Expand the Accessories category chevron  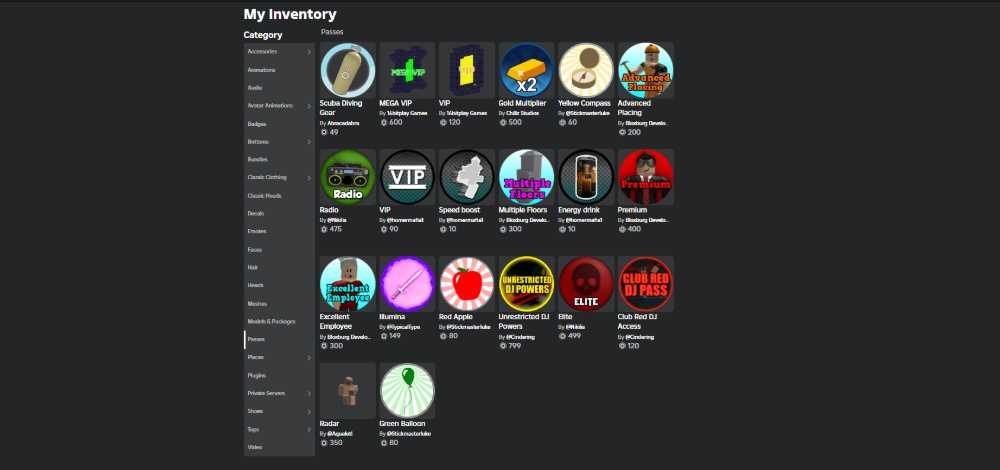309,52
